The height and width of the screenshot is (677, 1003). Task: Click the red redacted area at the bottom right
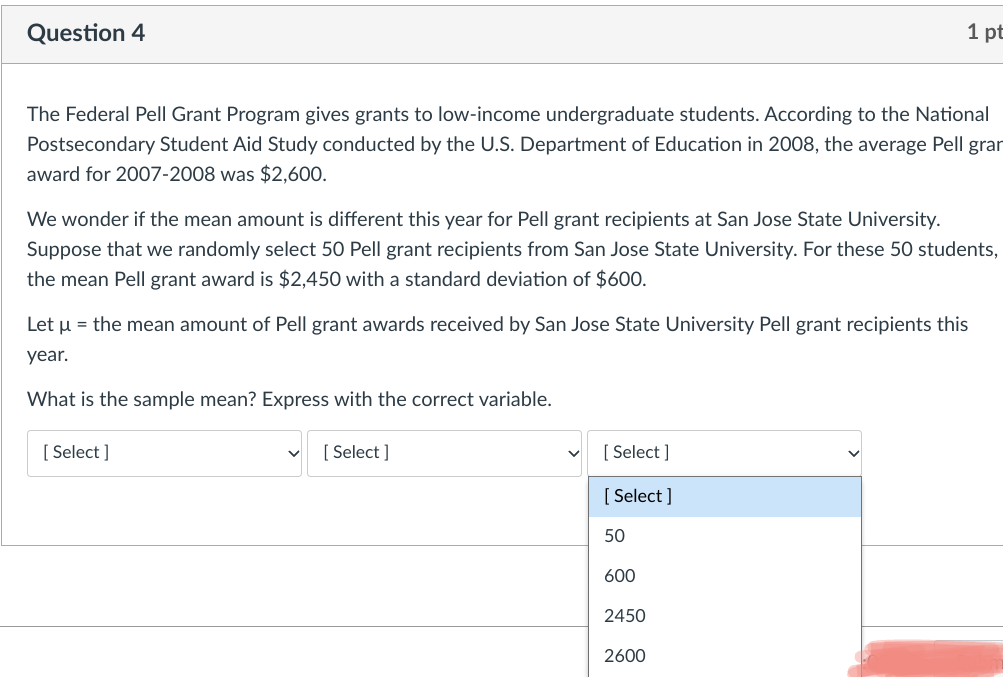tap(928, 658)
